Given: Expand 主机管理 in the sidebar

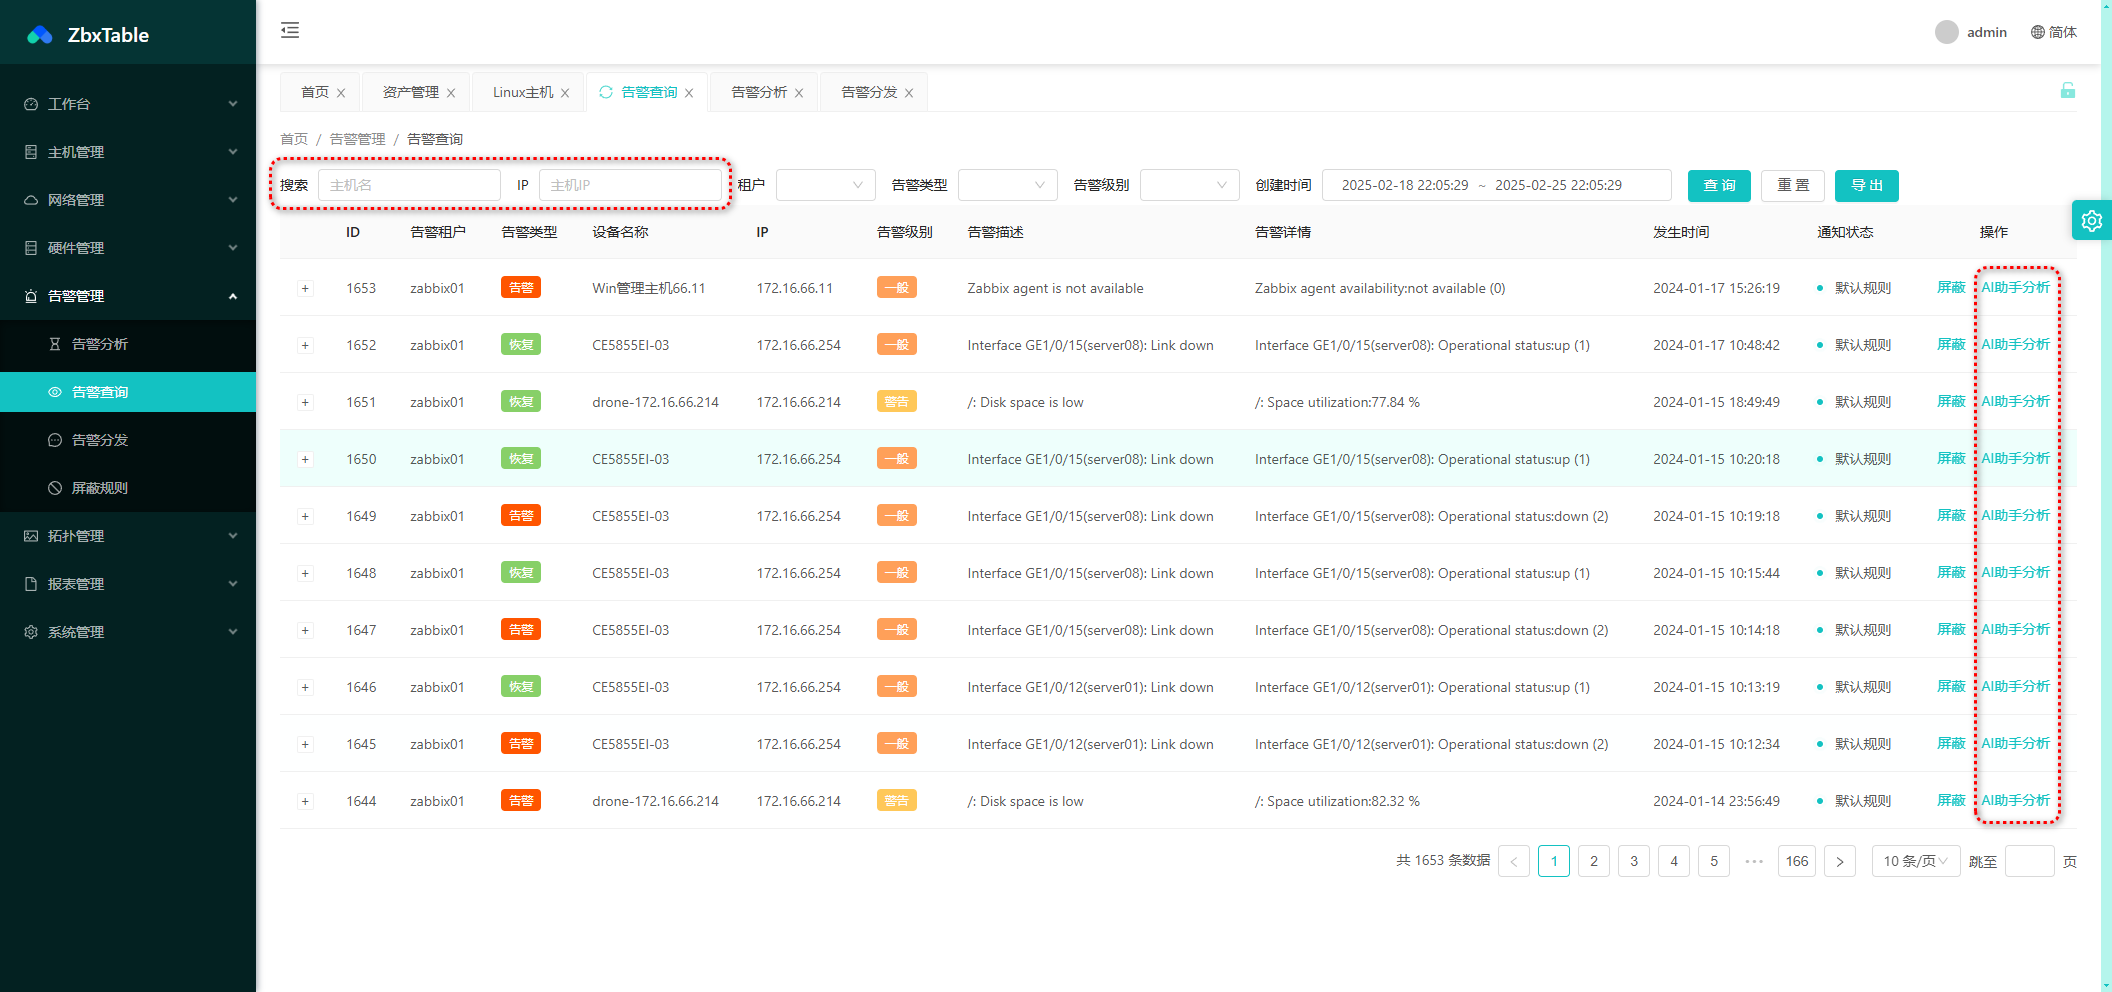Looking at the screenshot, I should (128, 152).
